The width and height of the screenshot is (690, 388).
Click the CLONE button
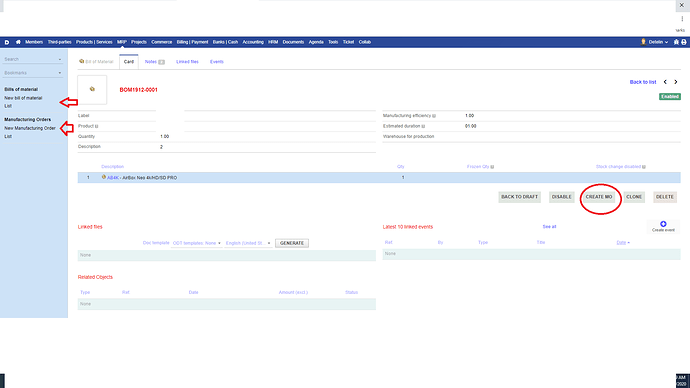pyautogui.click(x=634, y=197)
